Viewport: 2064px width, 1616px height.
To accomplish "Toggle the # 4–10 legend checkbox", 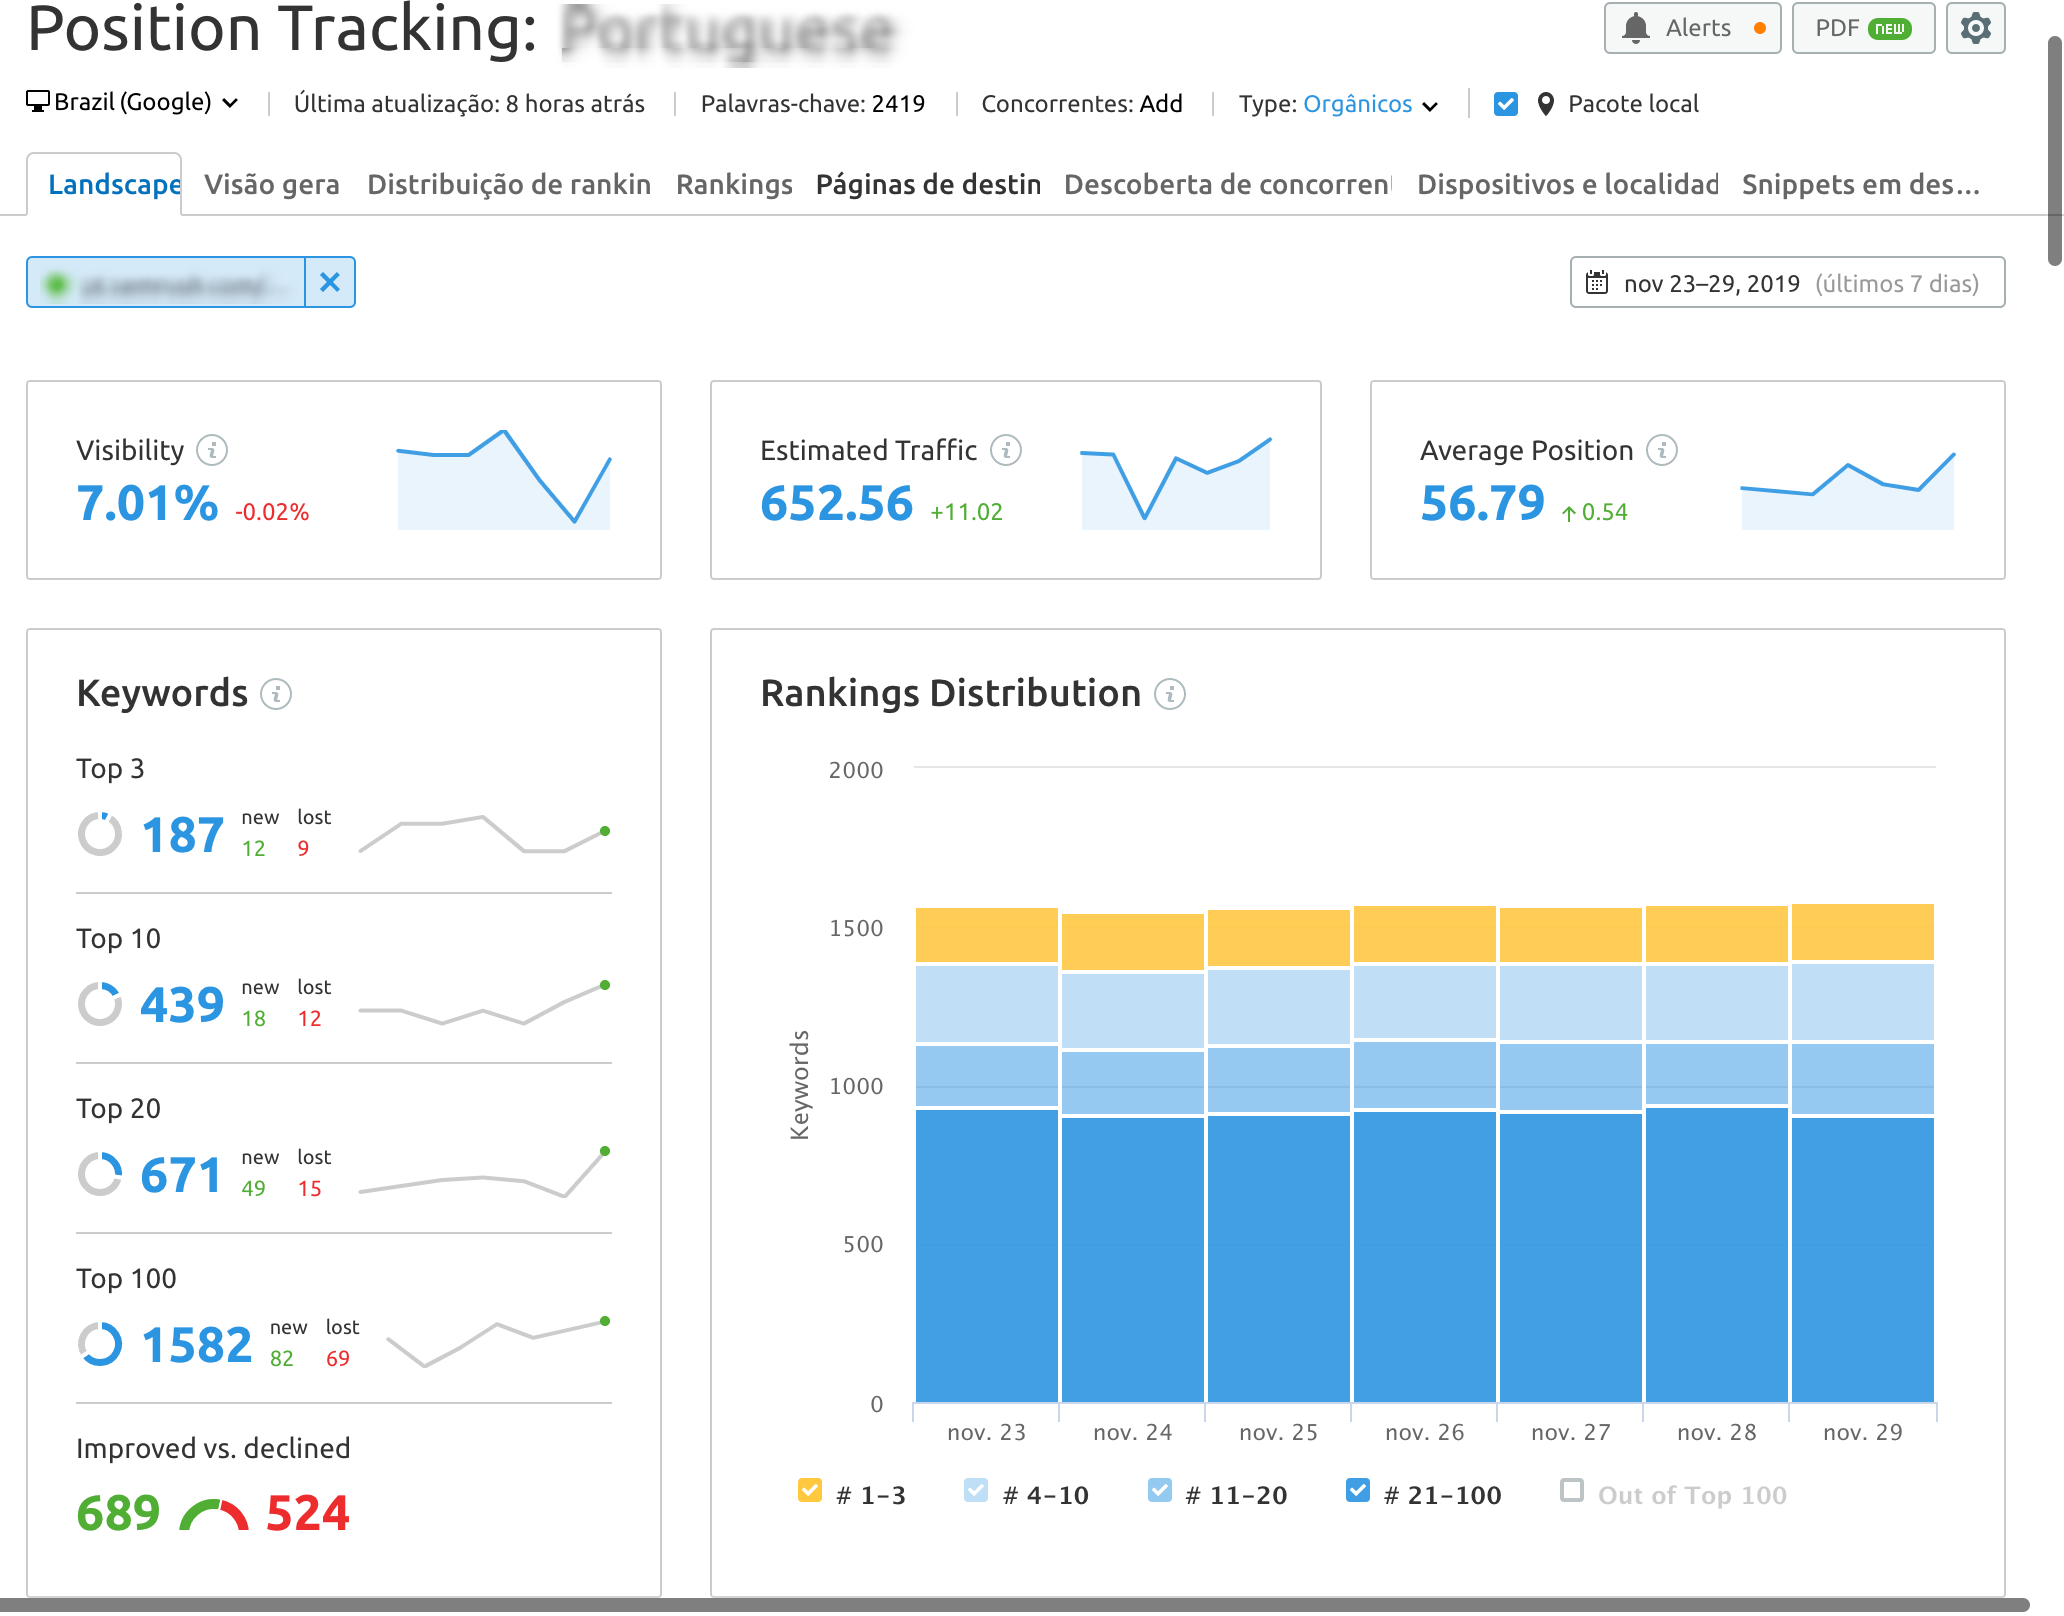I will click(x=976, y=1490).
